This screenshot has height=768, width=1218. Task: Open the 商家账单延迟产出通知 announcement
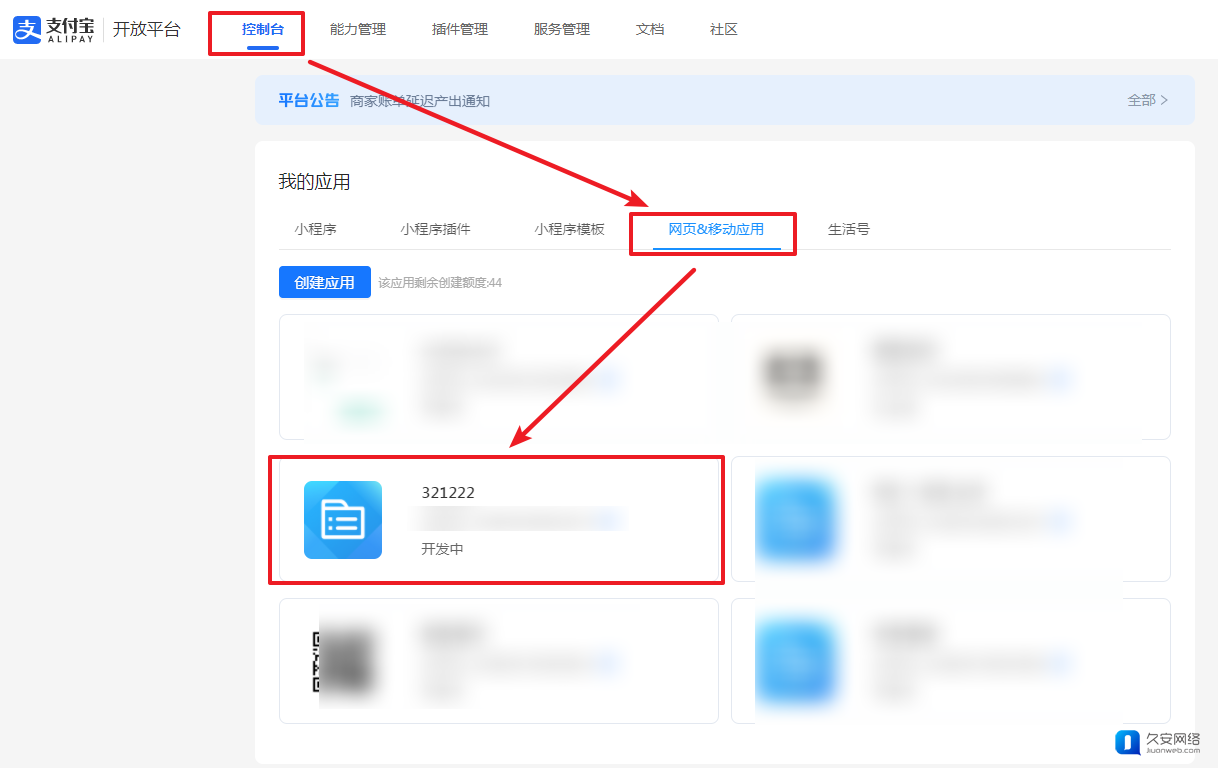[x=420, y=101]
